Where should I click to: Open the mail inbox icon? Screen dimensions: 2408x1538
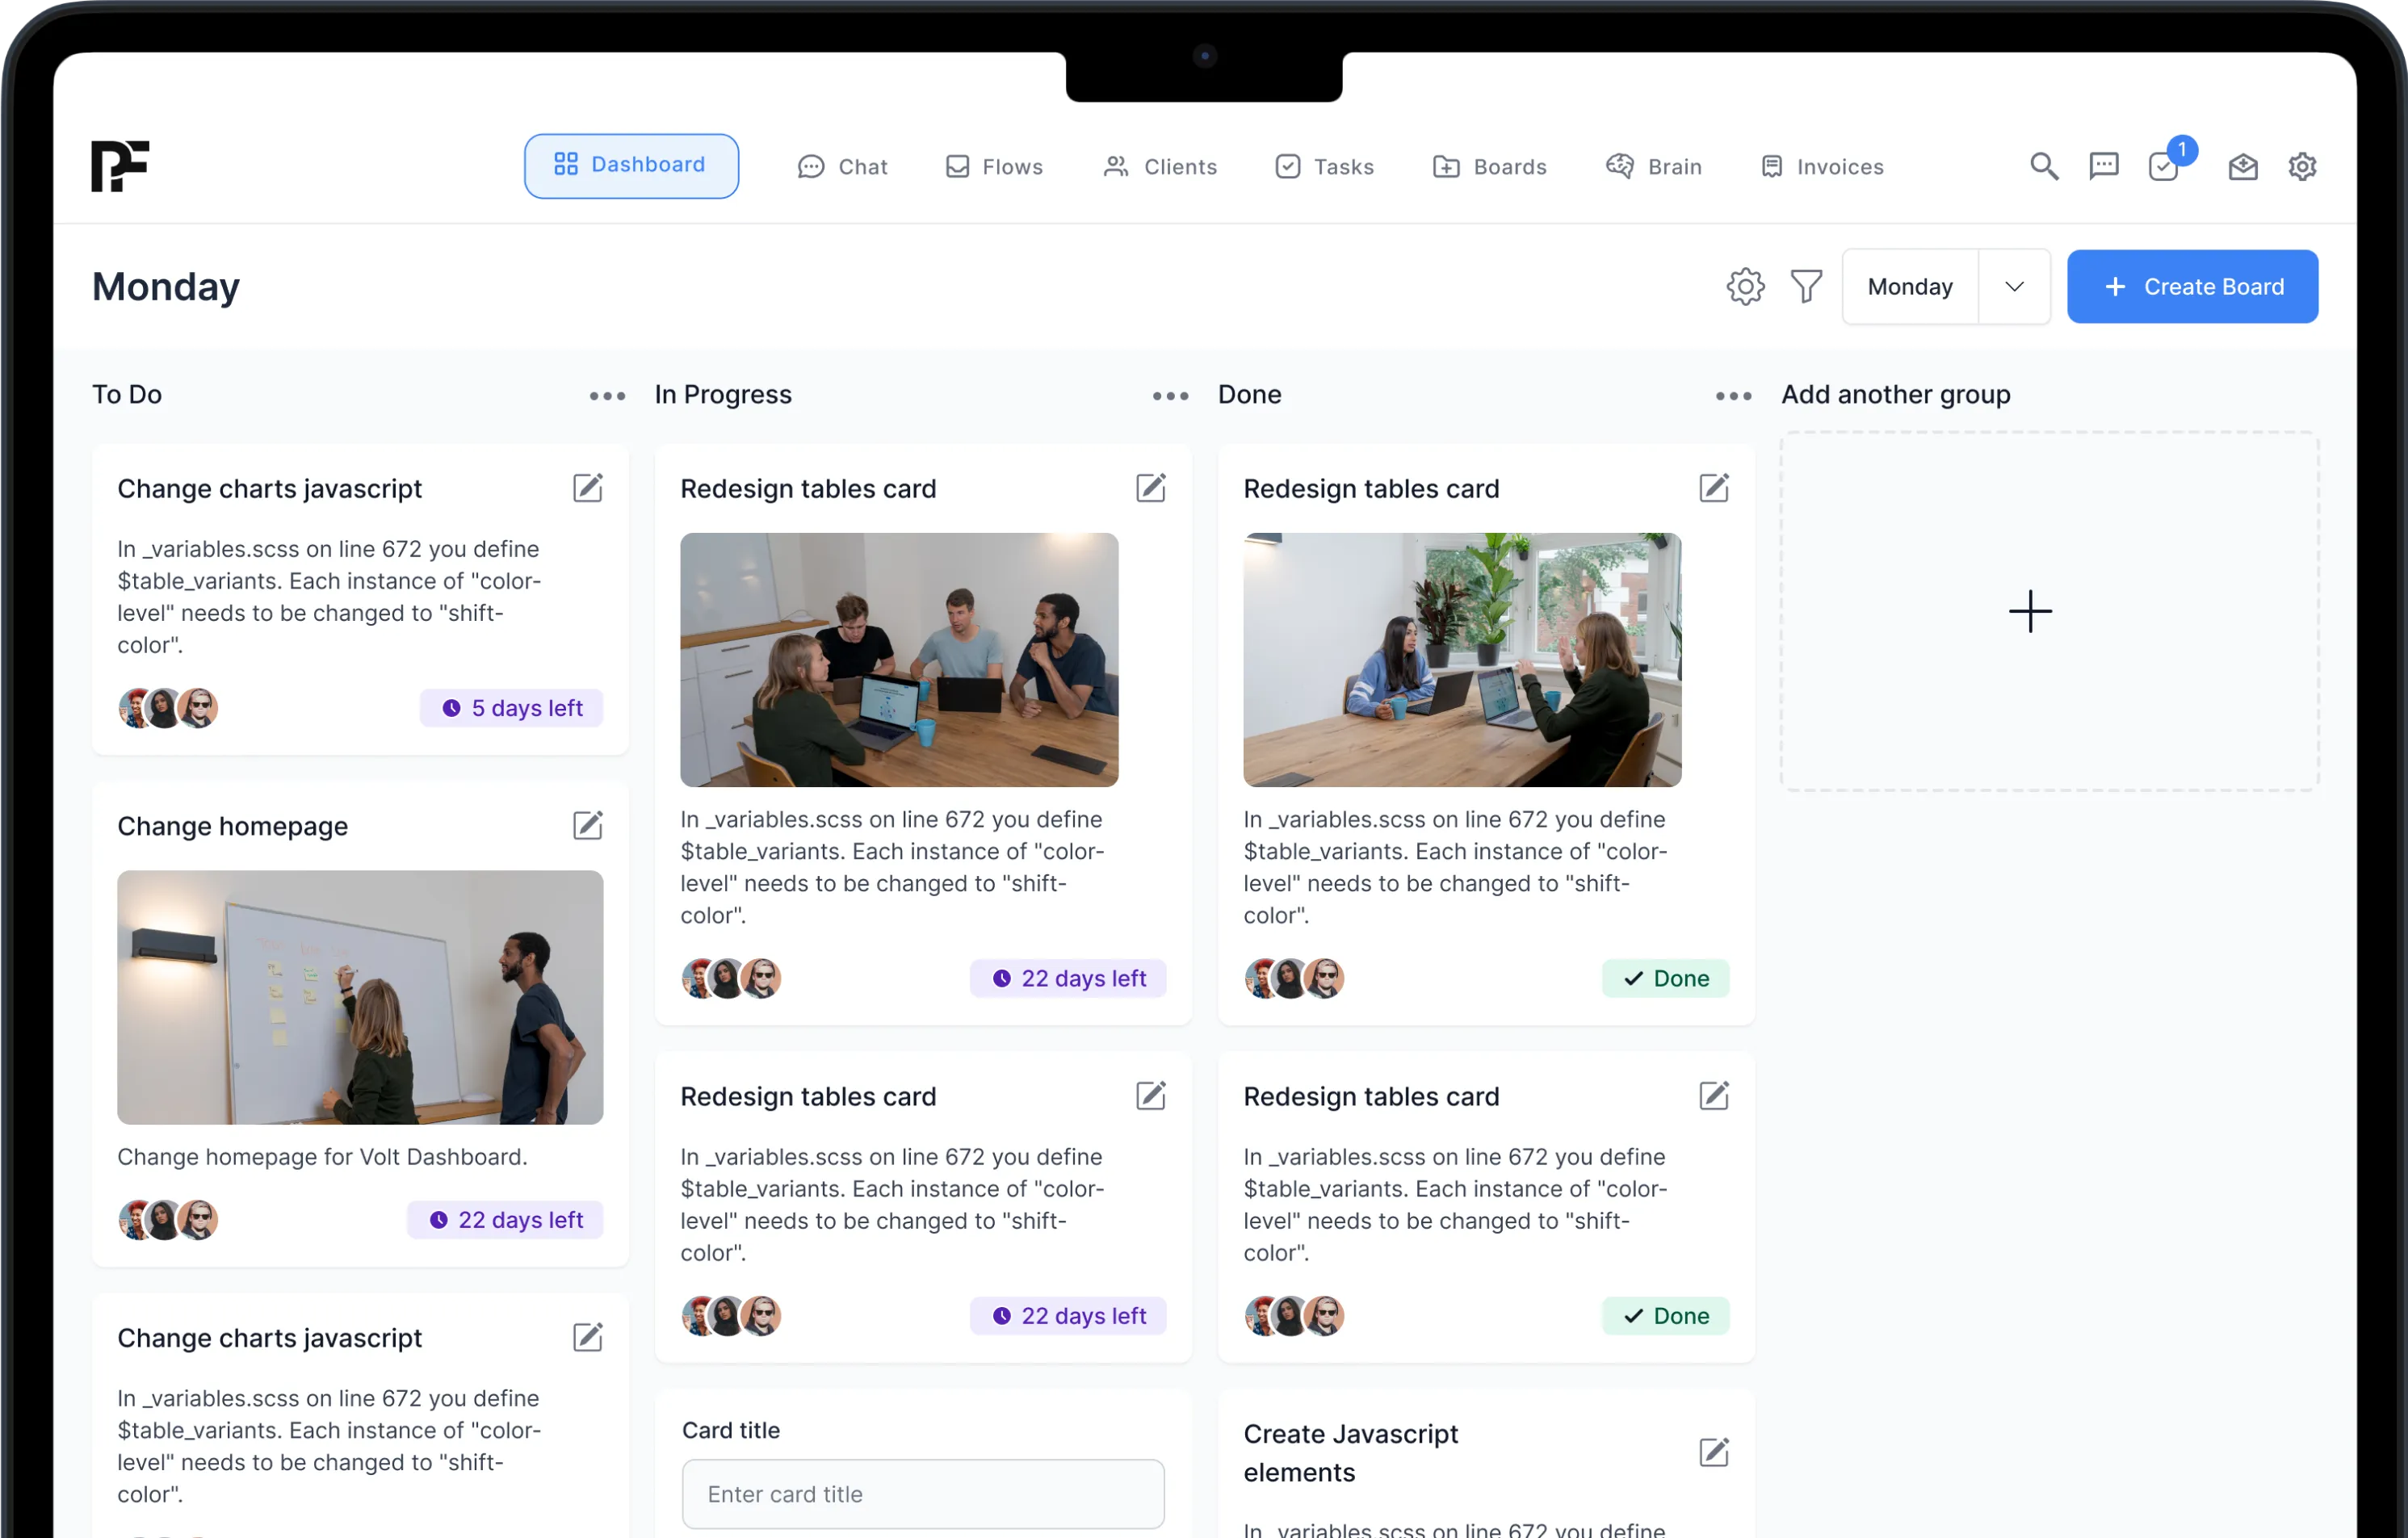[x=2243, y=166]
